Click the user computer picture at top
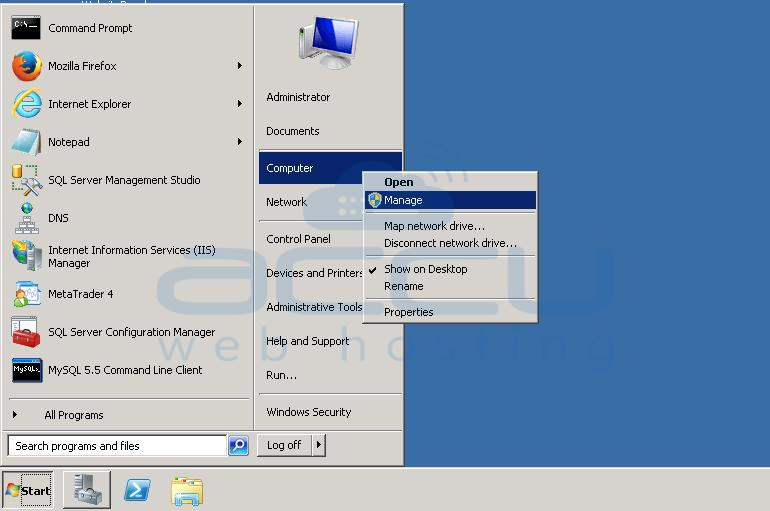Screen dimensions: 770x511 point(329,42)
